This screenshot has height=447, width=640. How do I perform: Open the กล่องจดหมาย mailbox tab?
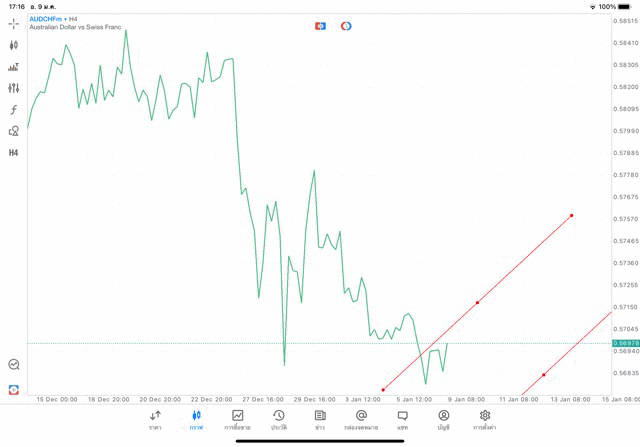361,420
